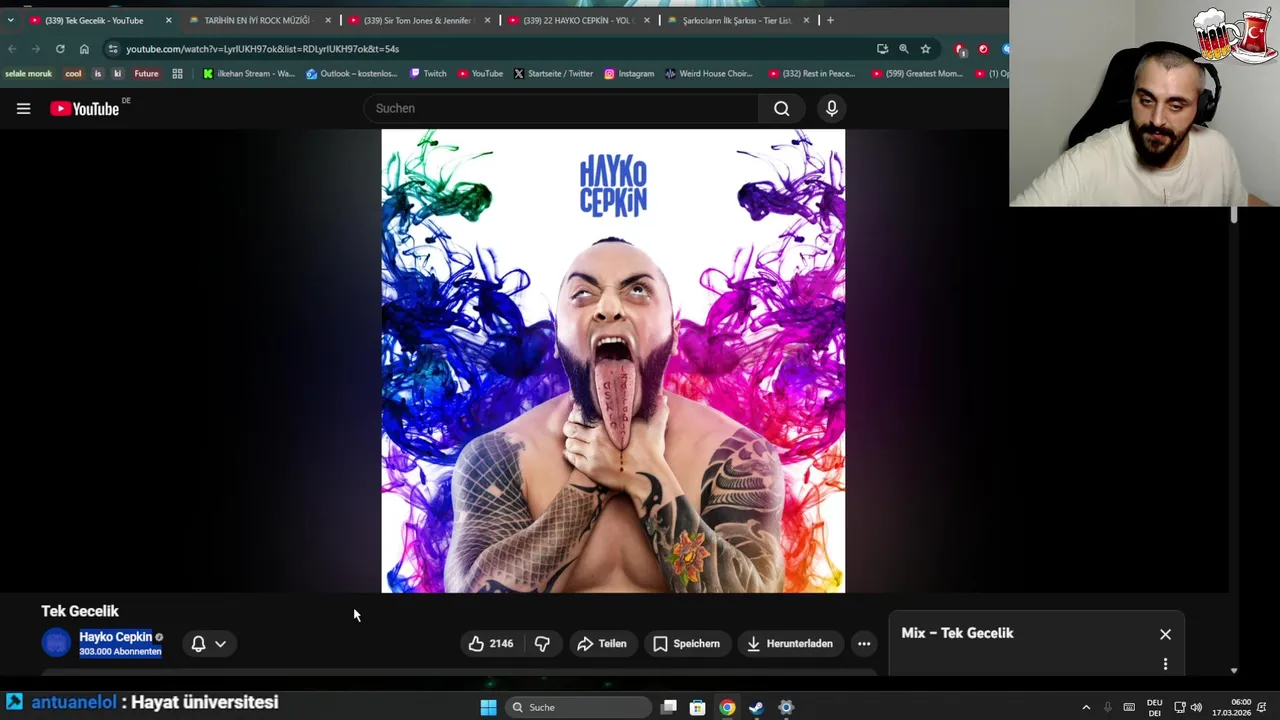Close the Mix – Tek Gecelik panel
The image size is (1280, 720).
point(1165,634)
